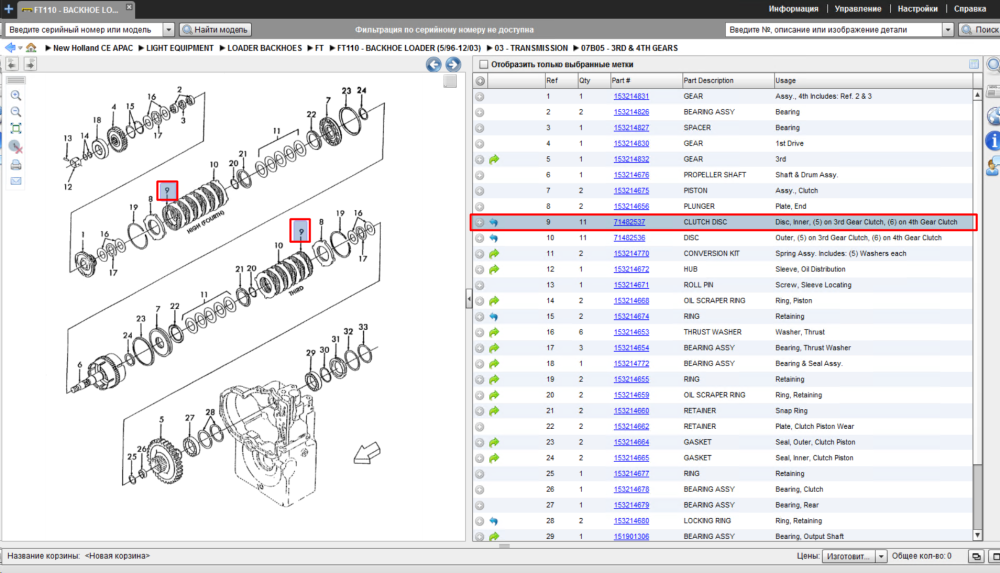Open the dropdown arrow beside the back arrow
The height and width of the screenshot is (573, 1000).
pos(20,48)
